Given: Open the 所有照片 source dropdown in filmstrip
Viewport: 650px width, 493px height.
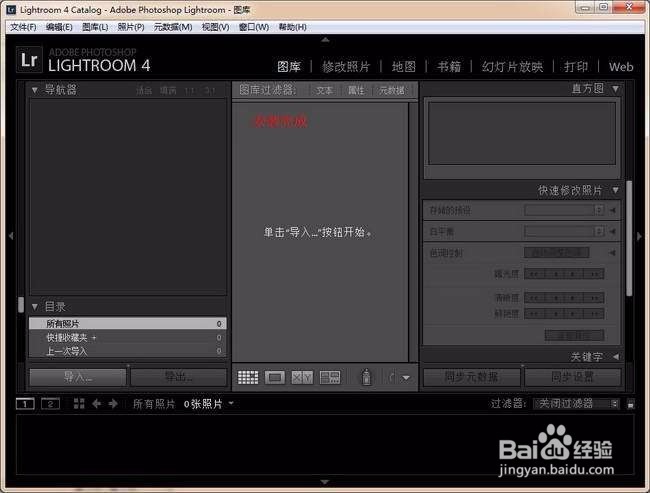Looking at the screenshot, I should pos(231,403).
